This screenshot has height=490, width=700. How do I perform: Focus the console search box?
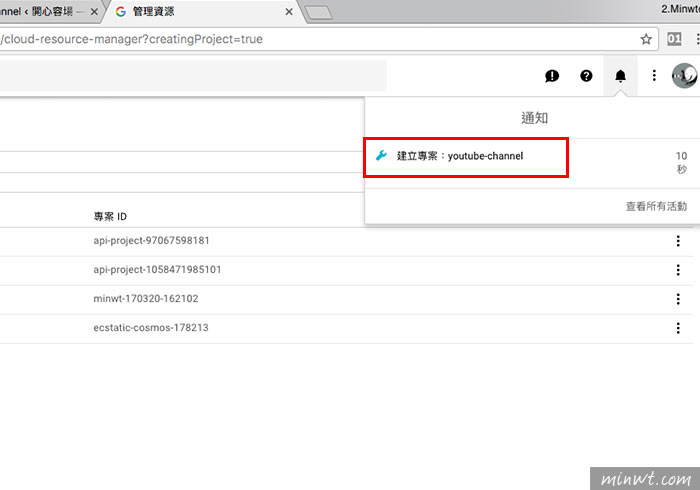coord(192,75)
